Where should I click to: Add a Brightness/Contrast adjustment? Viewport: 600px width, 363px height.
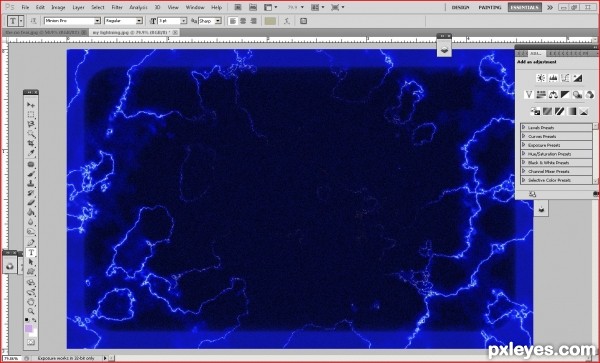click(x=541, y=78)
